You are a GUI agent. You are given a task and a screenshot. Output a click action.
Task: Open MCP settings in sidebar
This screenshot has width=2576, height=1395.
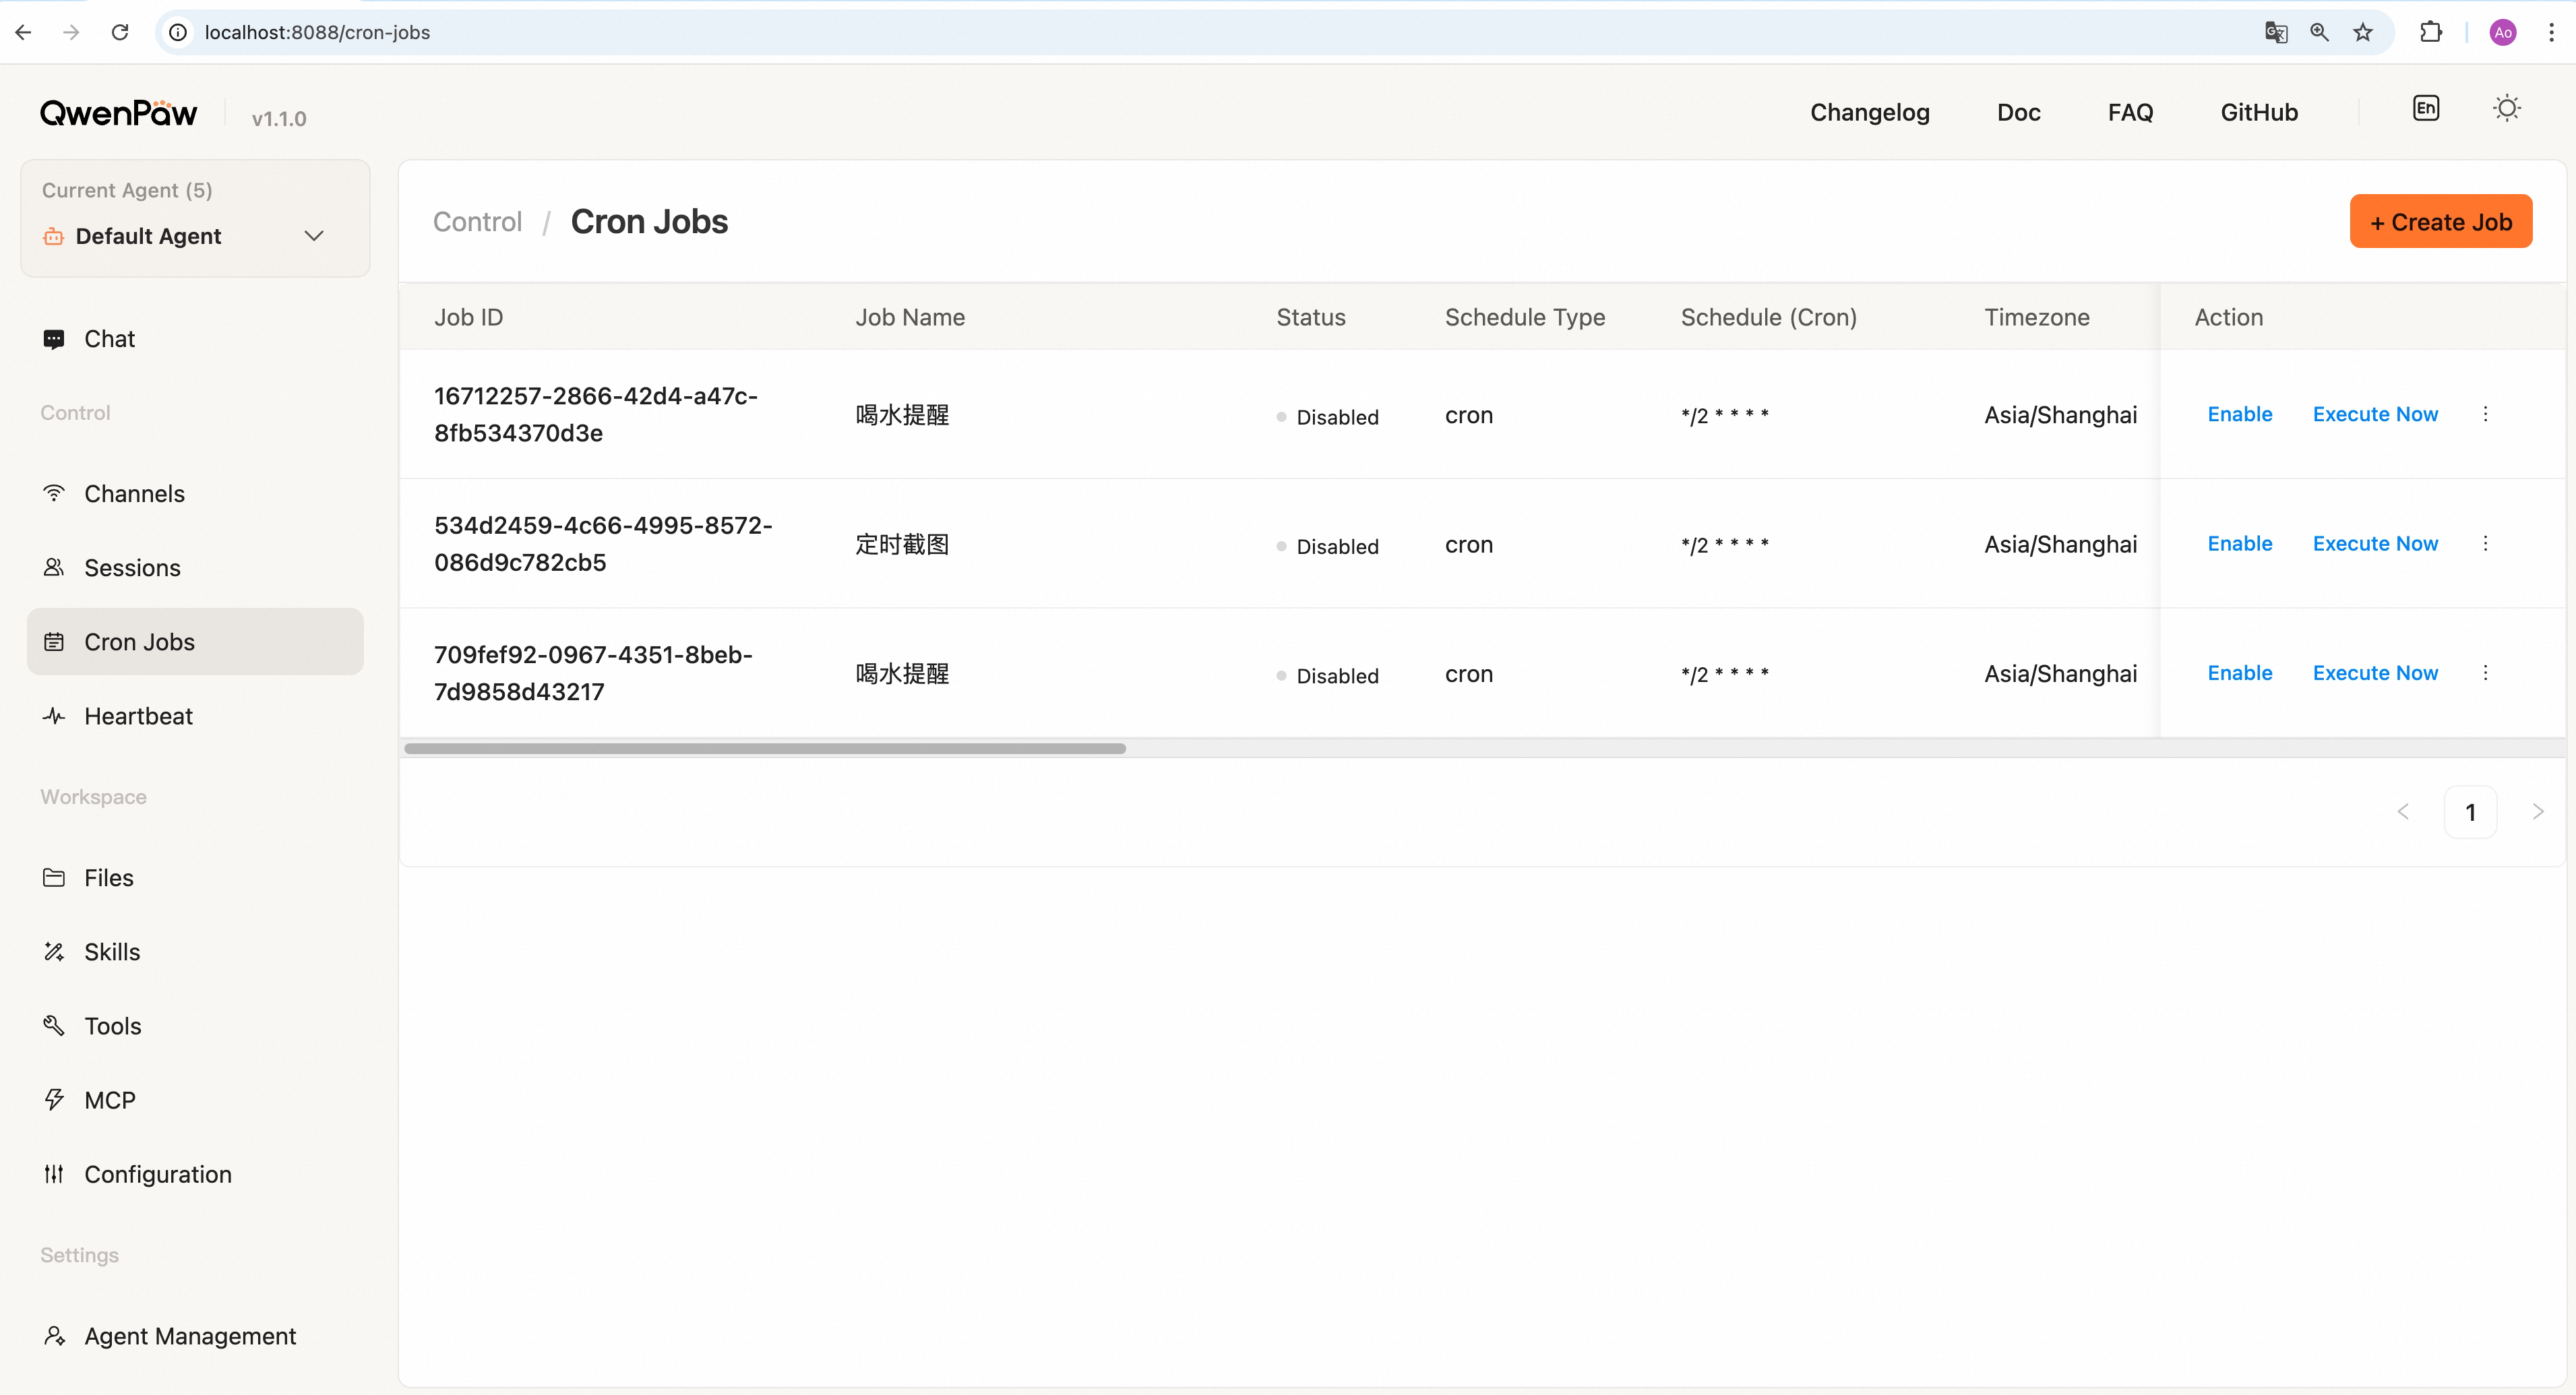(x=109, y=1100)
